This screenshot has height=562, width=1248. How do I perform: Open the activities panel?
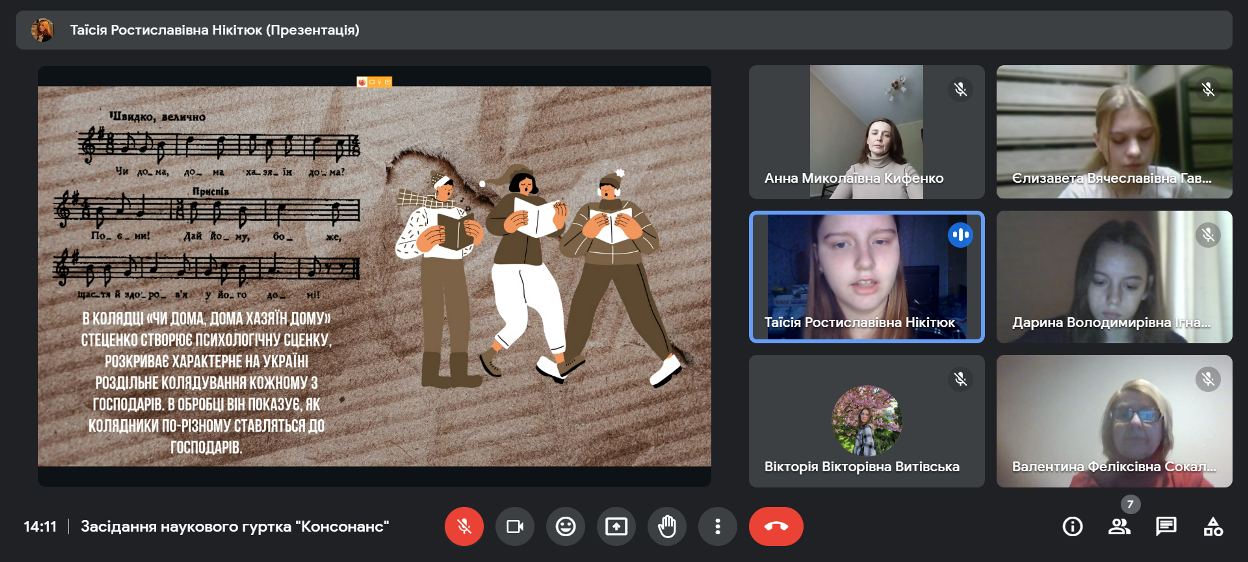(x=1213, y=526)
